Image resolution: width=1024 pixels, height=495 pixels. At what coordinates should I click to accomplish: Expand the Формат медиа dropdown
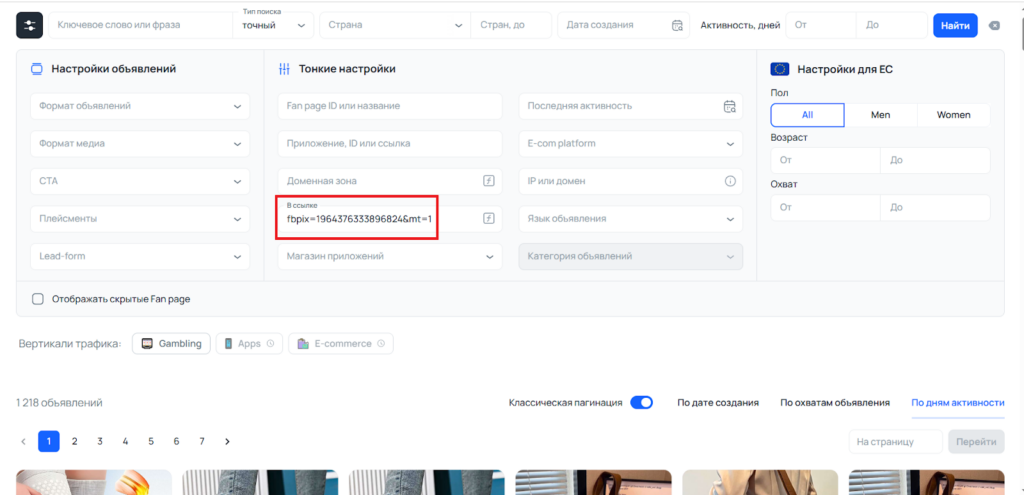[x=140, y=144]
